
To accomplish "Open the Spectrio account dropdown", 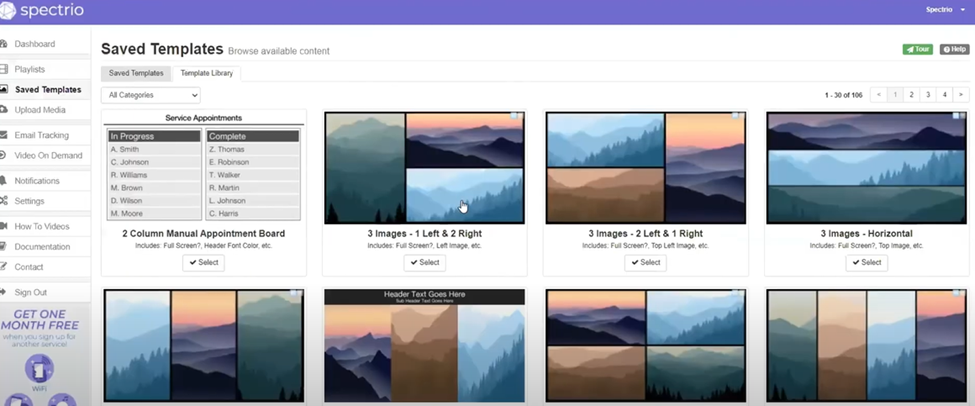I will (x=945, y=9).
